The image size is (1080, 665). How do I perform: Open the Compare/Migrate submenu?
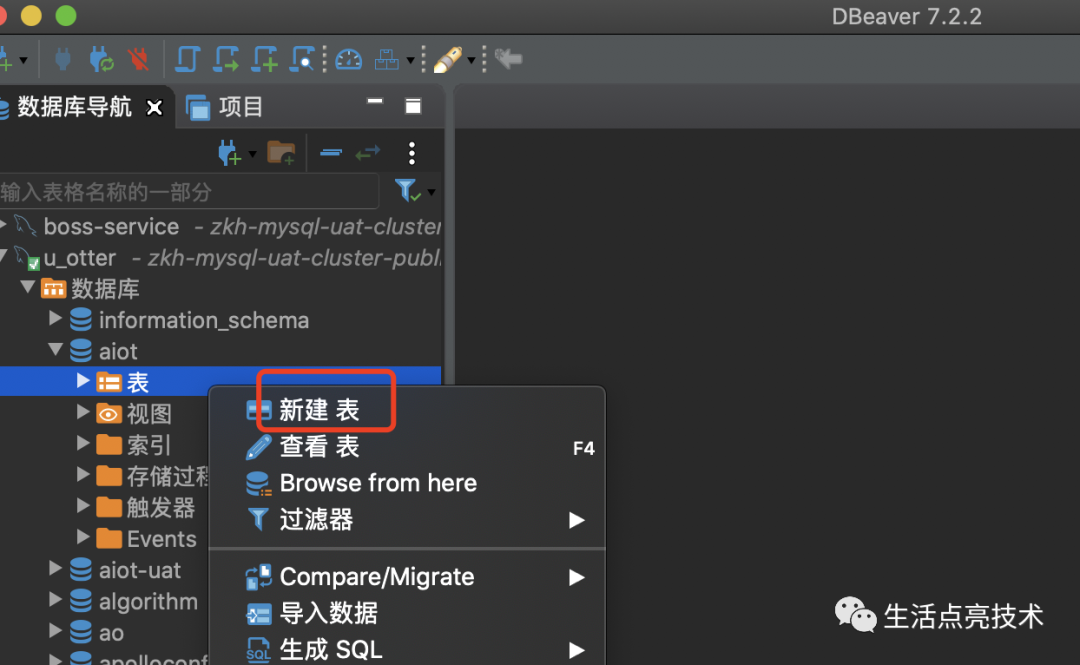pos(407,577)
